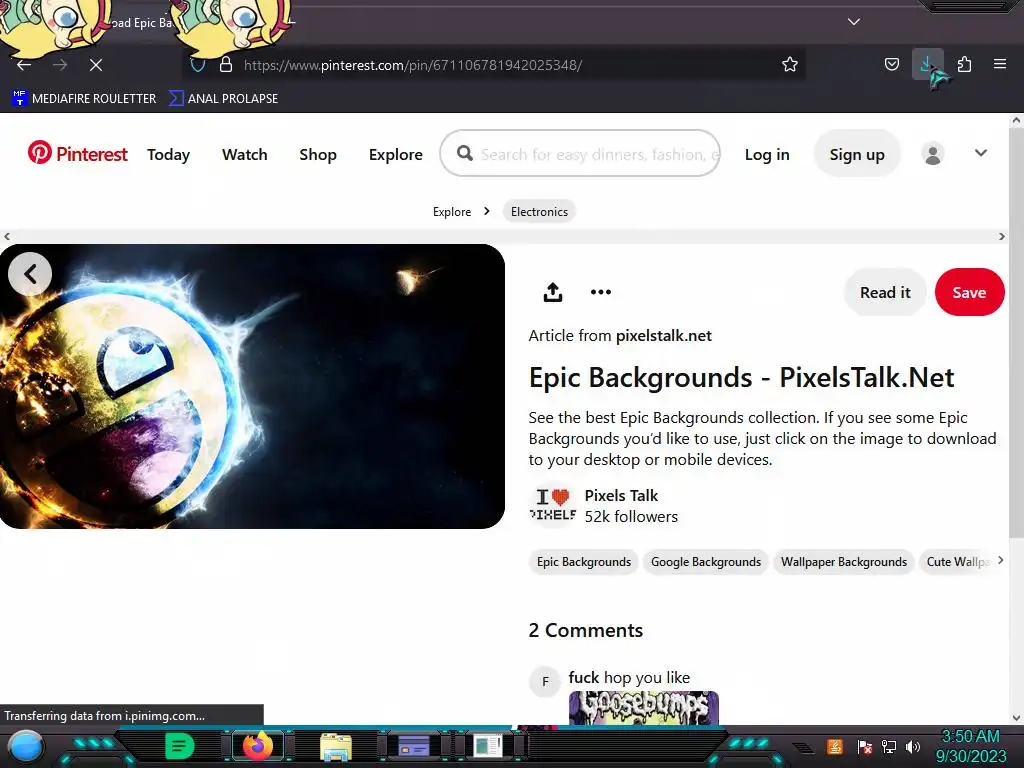1024x768 pixels.
Task: Go back with the round arrow on image
Action: (x=30, y=274)
